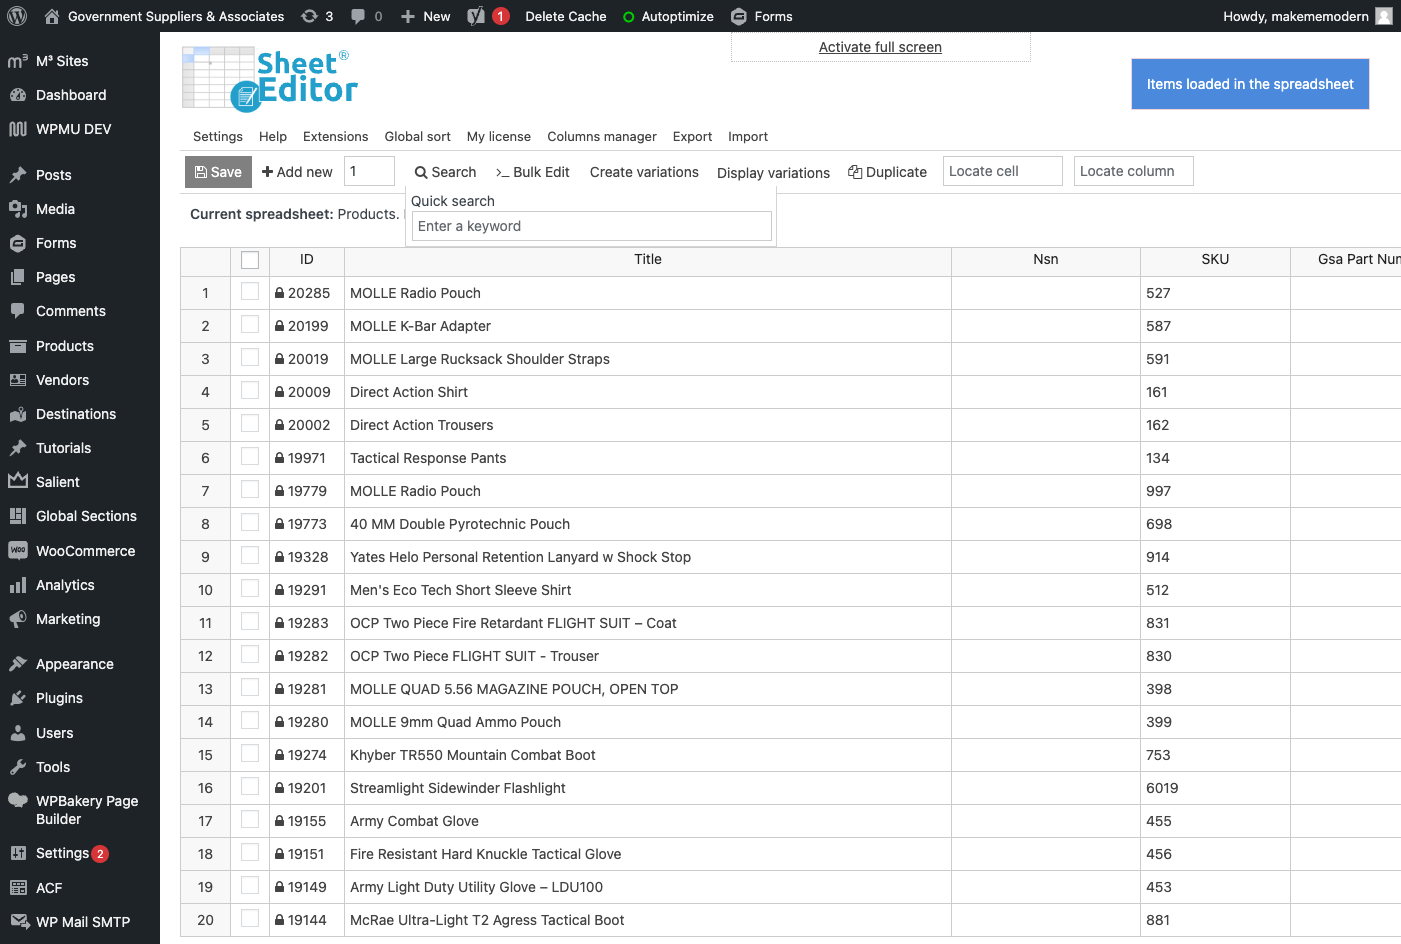1401x944 pixels.
Task: Click the Pages icon in sidebar
Action: pyautogui.click(x=18, y=277)
